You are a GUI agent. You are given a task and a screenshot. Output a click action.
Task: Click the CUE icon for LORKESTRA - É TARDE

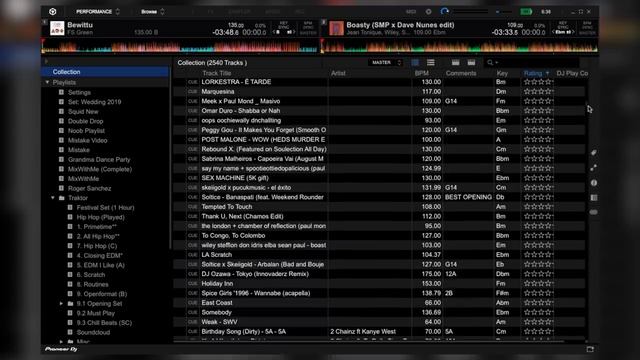pos(192,82)
